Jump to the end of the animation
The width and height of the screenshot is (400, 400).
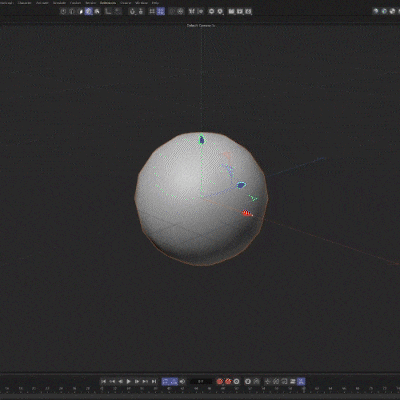coord(154,381)
